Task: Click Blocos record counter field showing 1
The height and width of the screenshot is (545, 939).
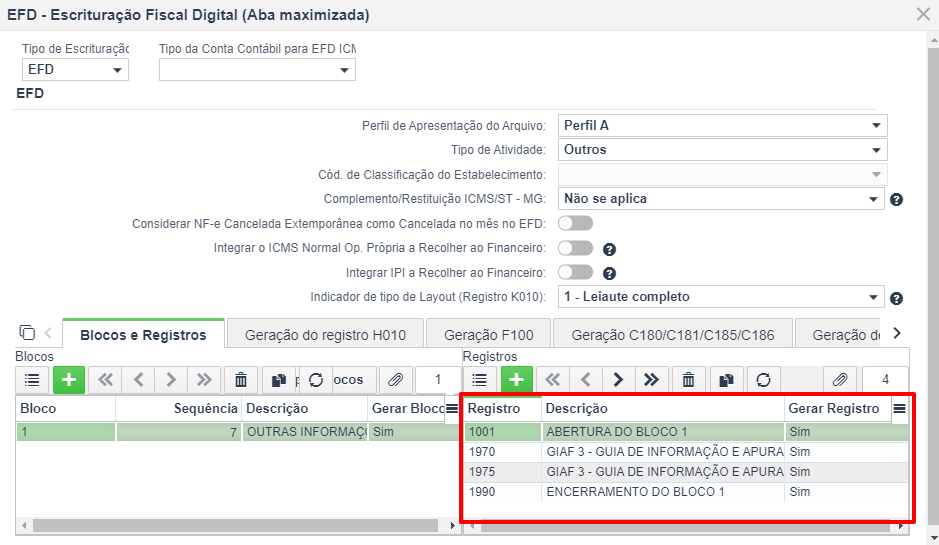Action: (438, 380)
